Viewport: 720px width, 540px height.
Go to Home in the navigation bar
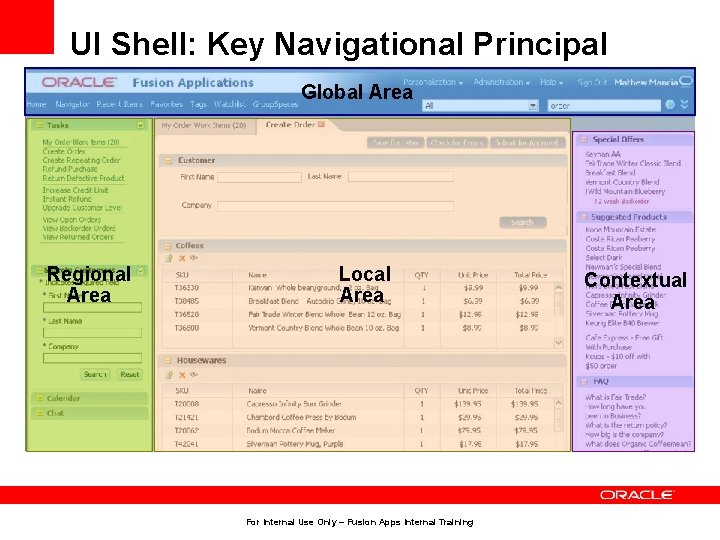click(x=36, y=104)
